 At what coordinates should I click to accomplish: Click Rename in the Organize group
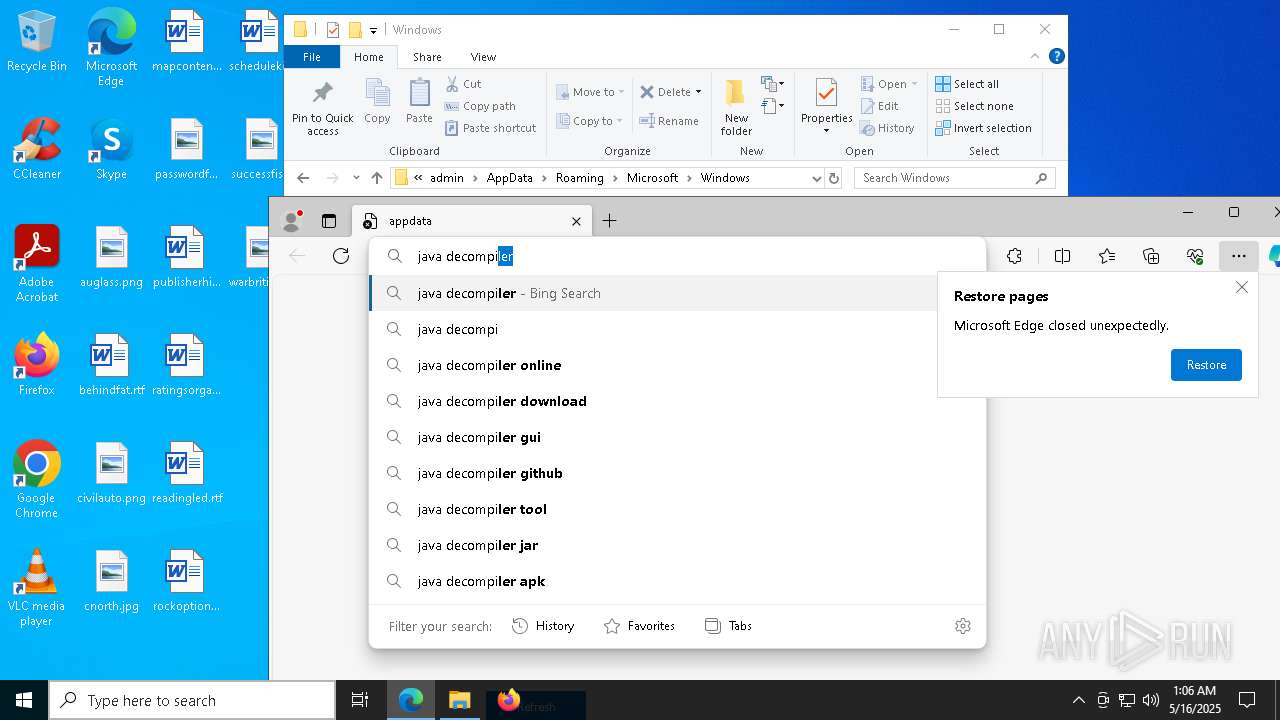click(669, 121)
